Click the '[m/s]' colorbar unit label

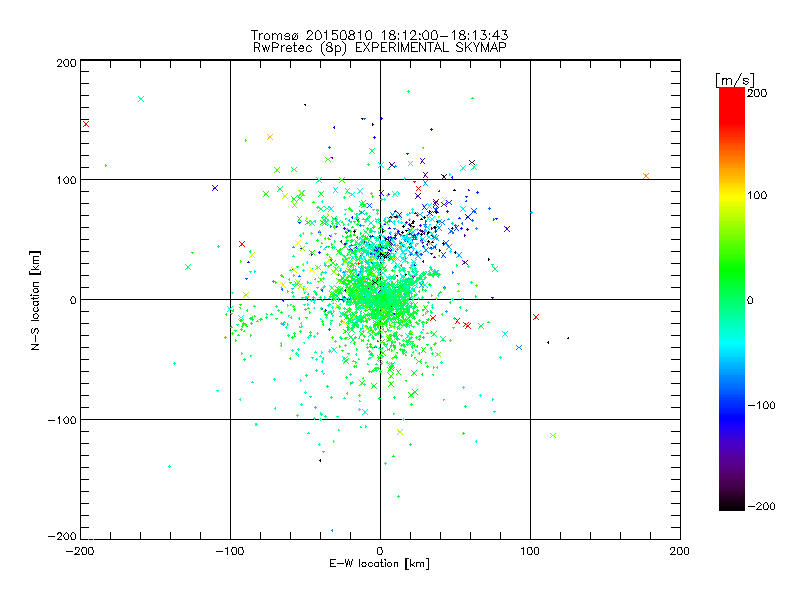(734, 80)
